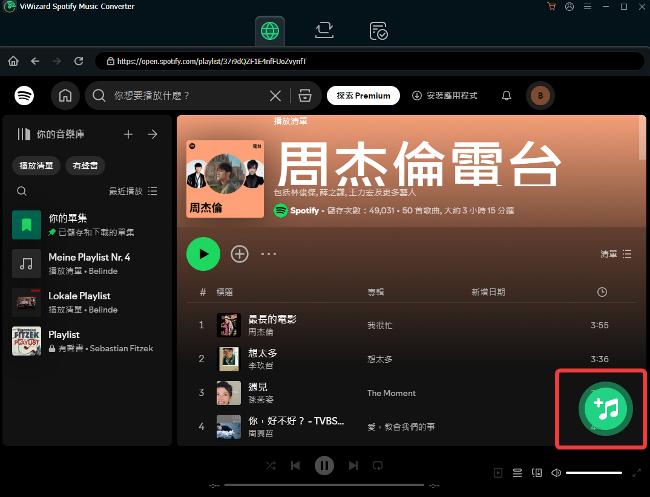The image size is (650, 497).
Task: Sort by duration clock icon
Action: pyautogui.click(x=602, y=292)
